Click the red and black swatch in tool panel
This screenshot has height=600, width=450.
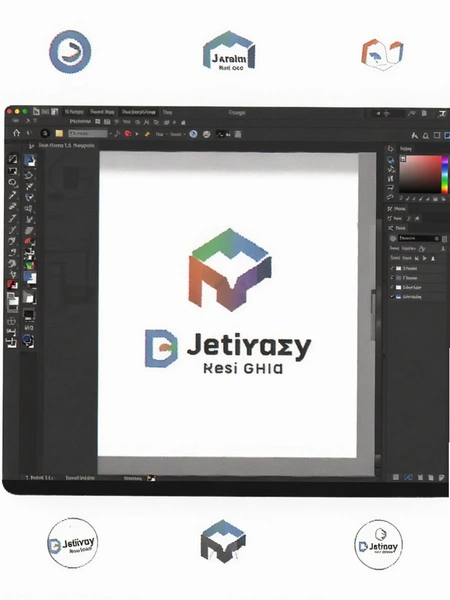pos(12,284)
